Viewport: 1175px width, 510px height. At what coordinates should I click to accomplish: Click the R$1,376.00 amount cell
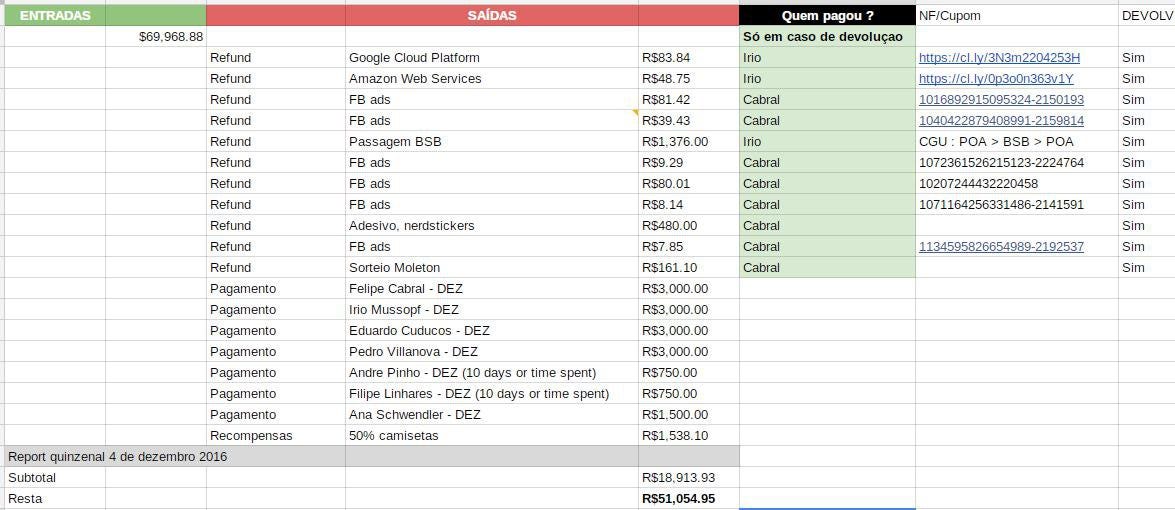[688, 142]
